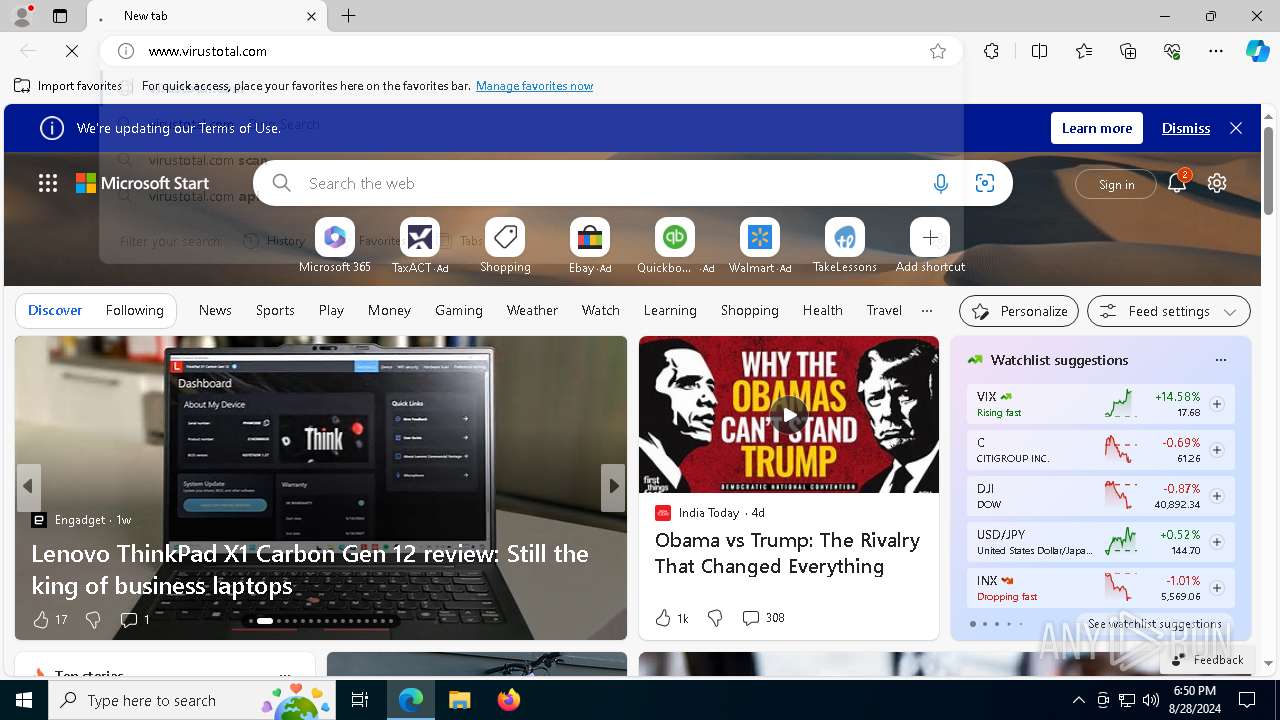Play the Obamas Trump video
1280x720 pixels.
click(x=789, y=414)
